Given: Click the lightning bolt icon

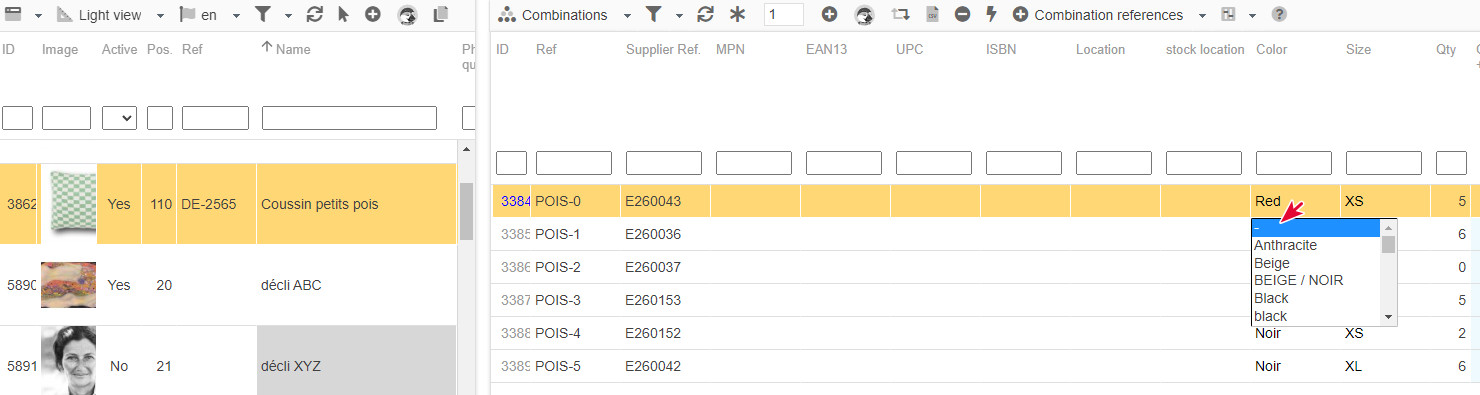Looking at the screenshot, I should [991, 15].
